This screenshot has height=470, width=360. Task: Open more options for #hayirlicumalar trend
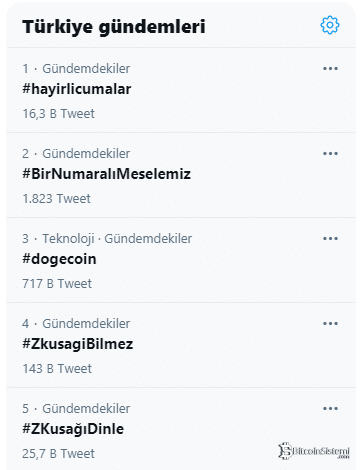point(330,68)
